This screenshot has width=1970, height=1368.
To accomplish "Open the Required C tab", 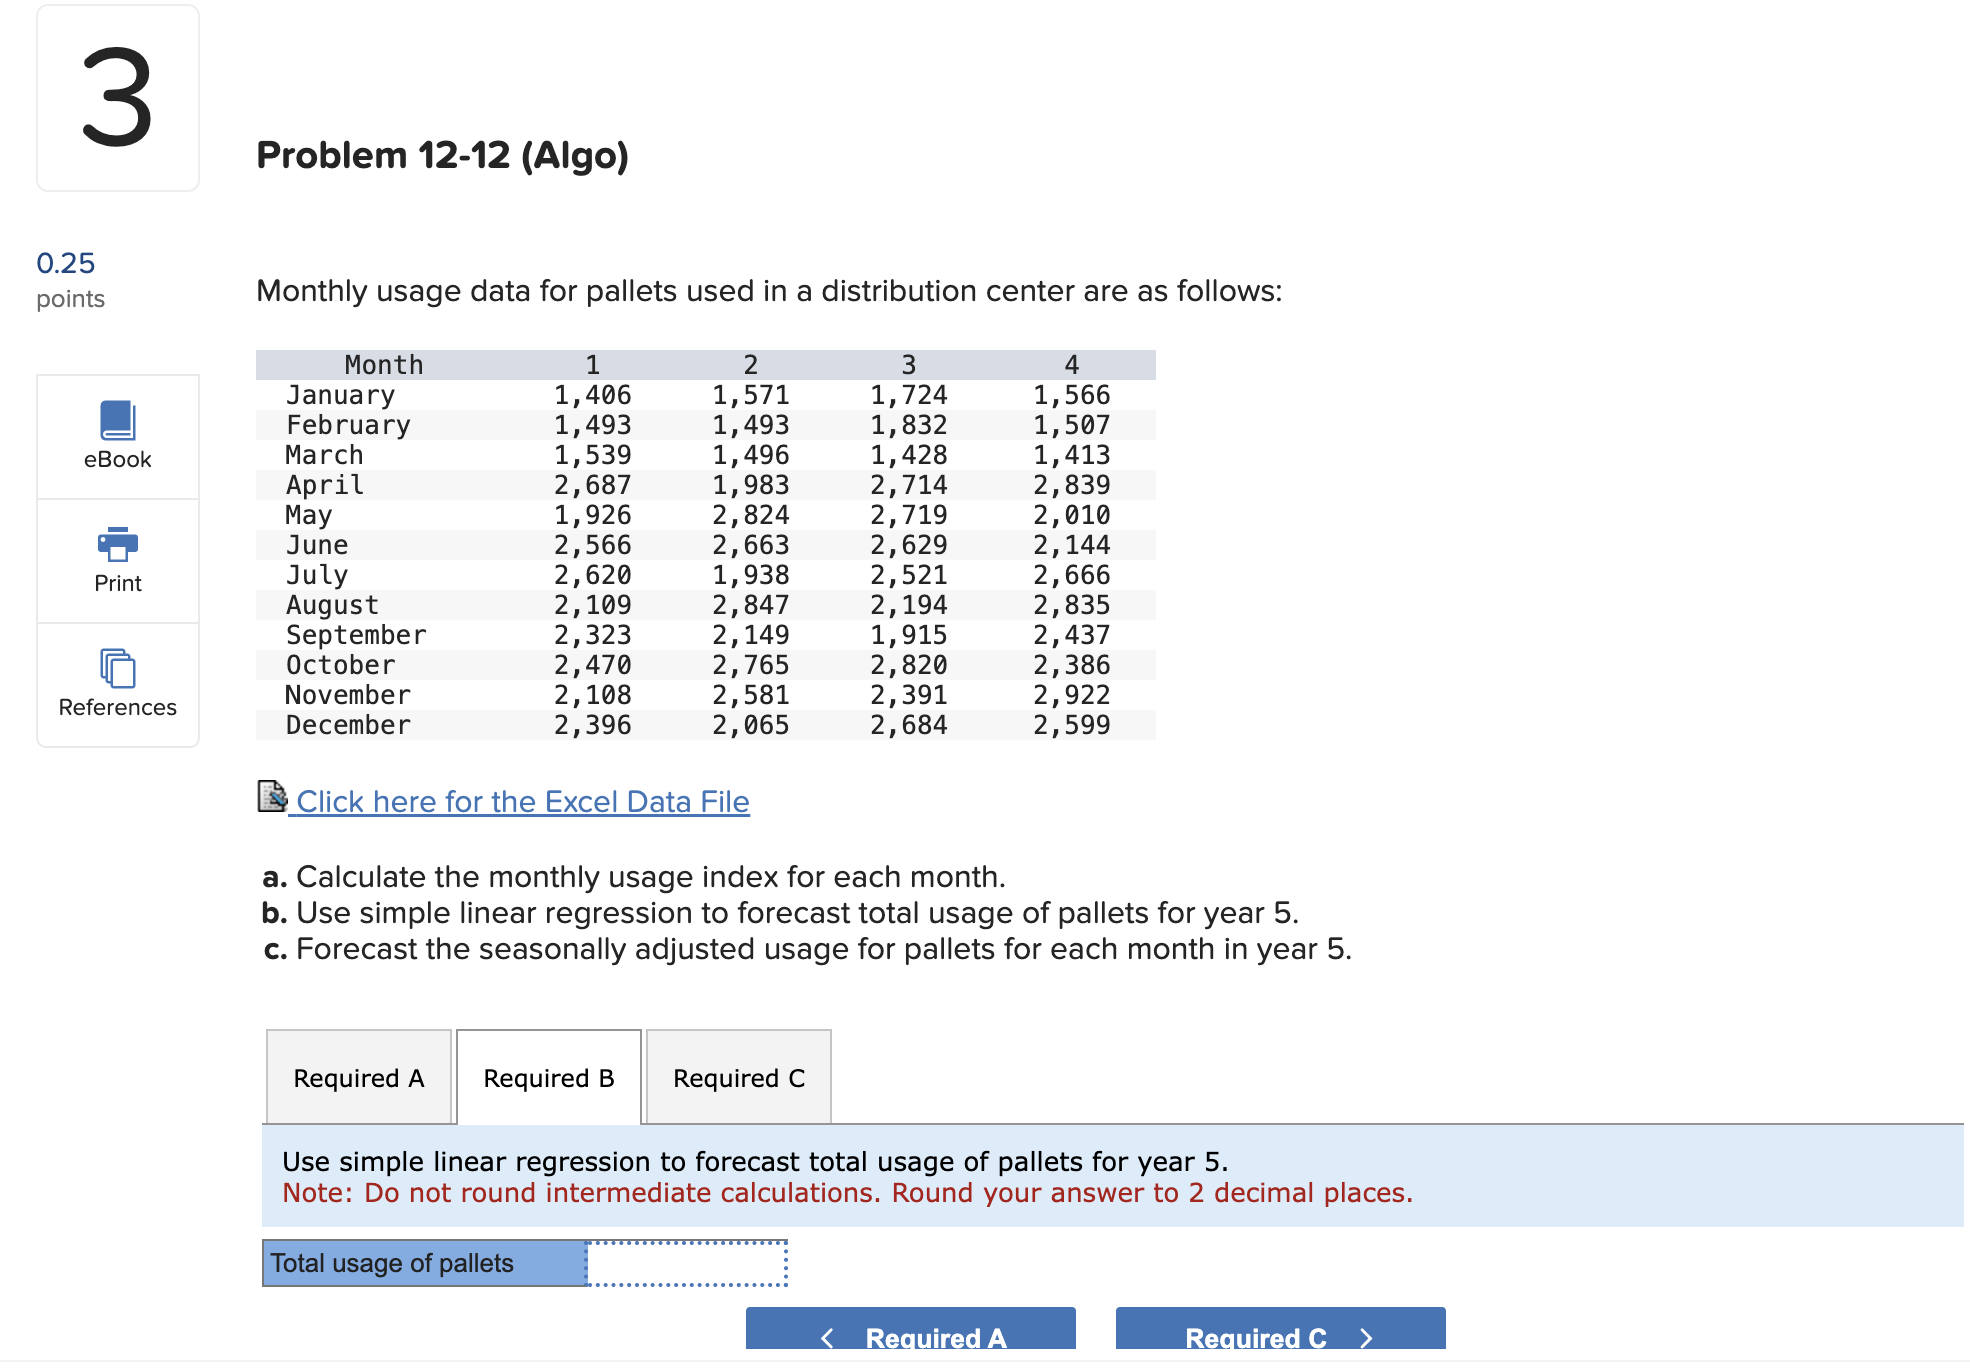I will 738,1078.
